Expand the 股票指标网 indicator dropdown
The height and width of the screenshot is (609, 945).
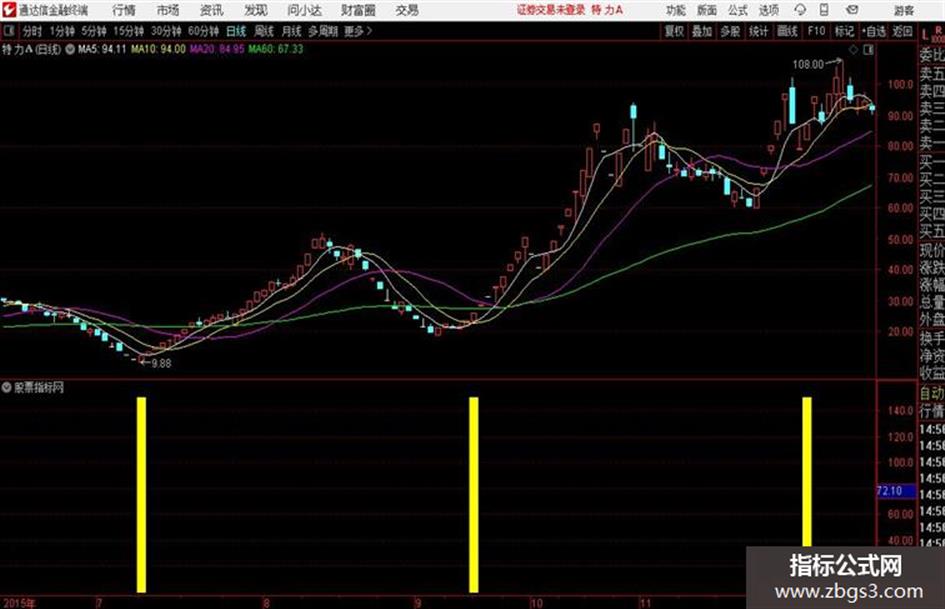click(x=7, y=388)
